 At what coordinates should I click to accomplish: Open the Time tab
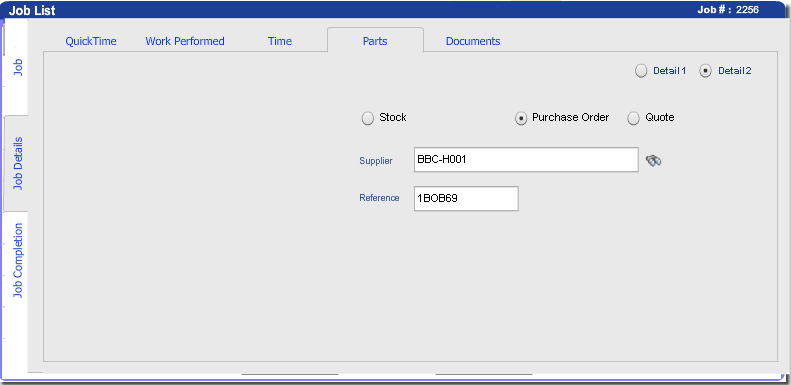click(x=280, y=41)
